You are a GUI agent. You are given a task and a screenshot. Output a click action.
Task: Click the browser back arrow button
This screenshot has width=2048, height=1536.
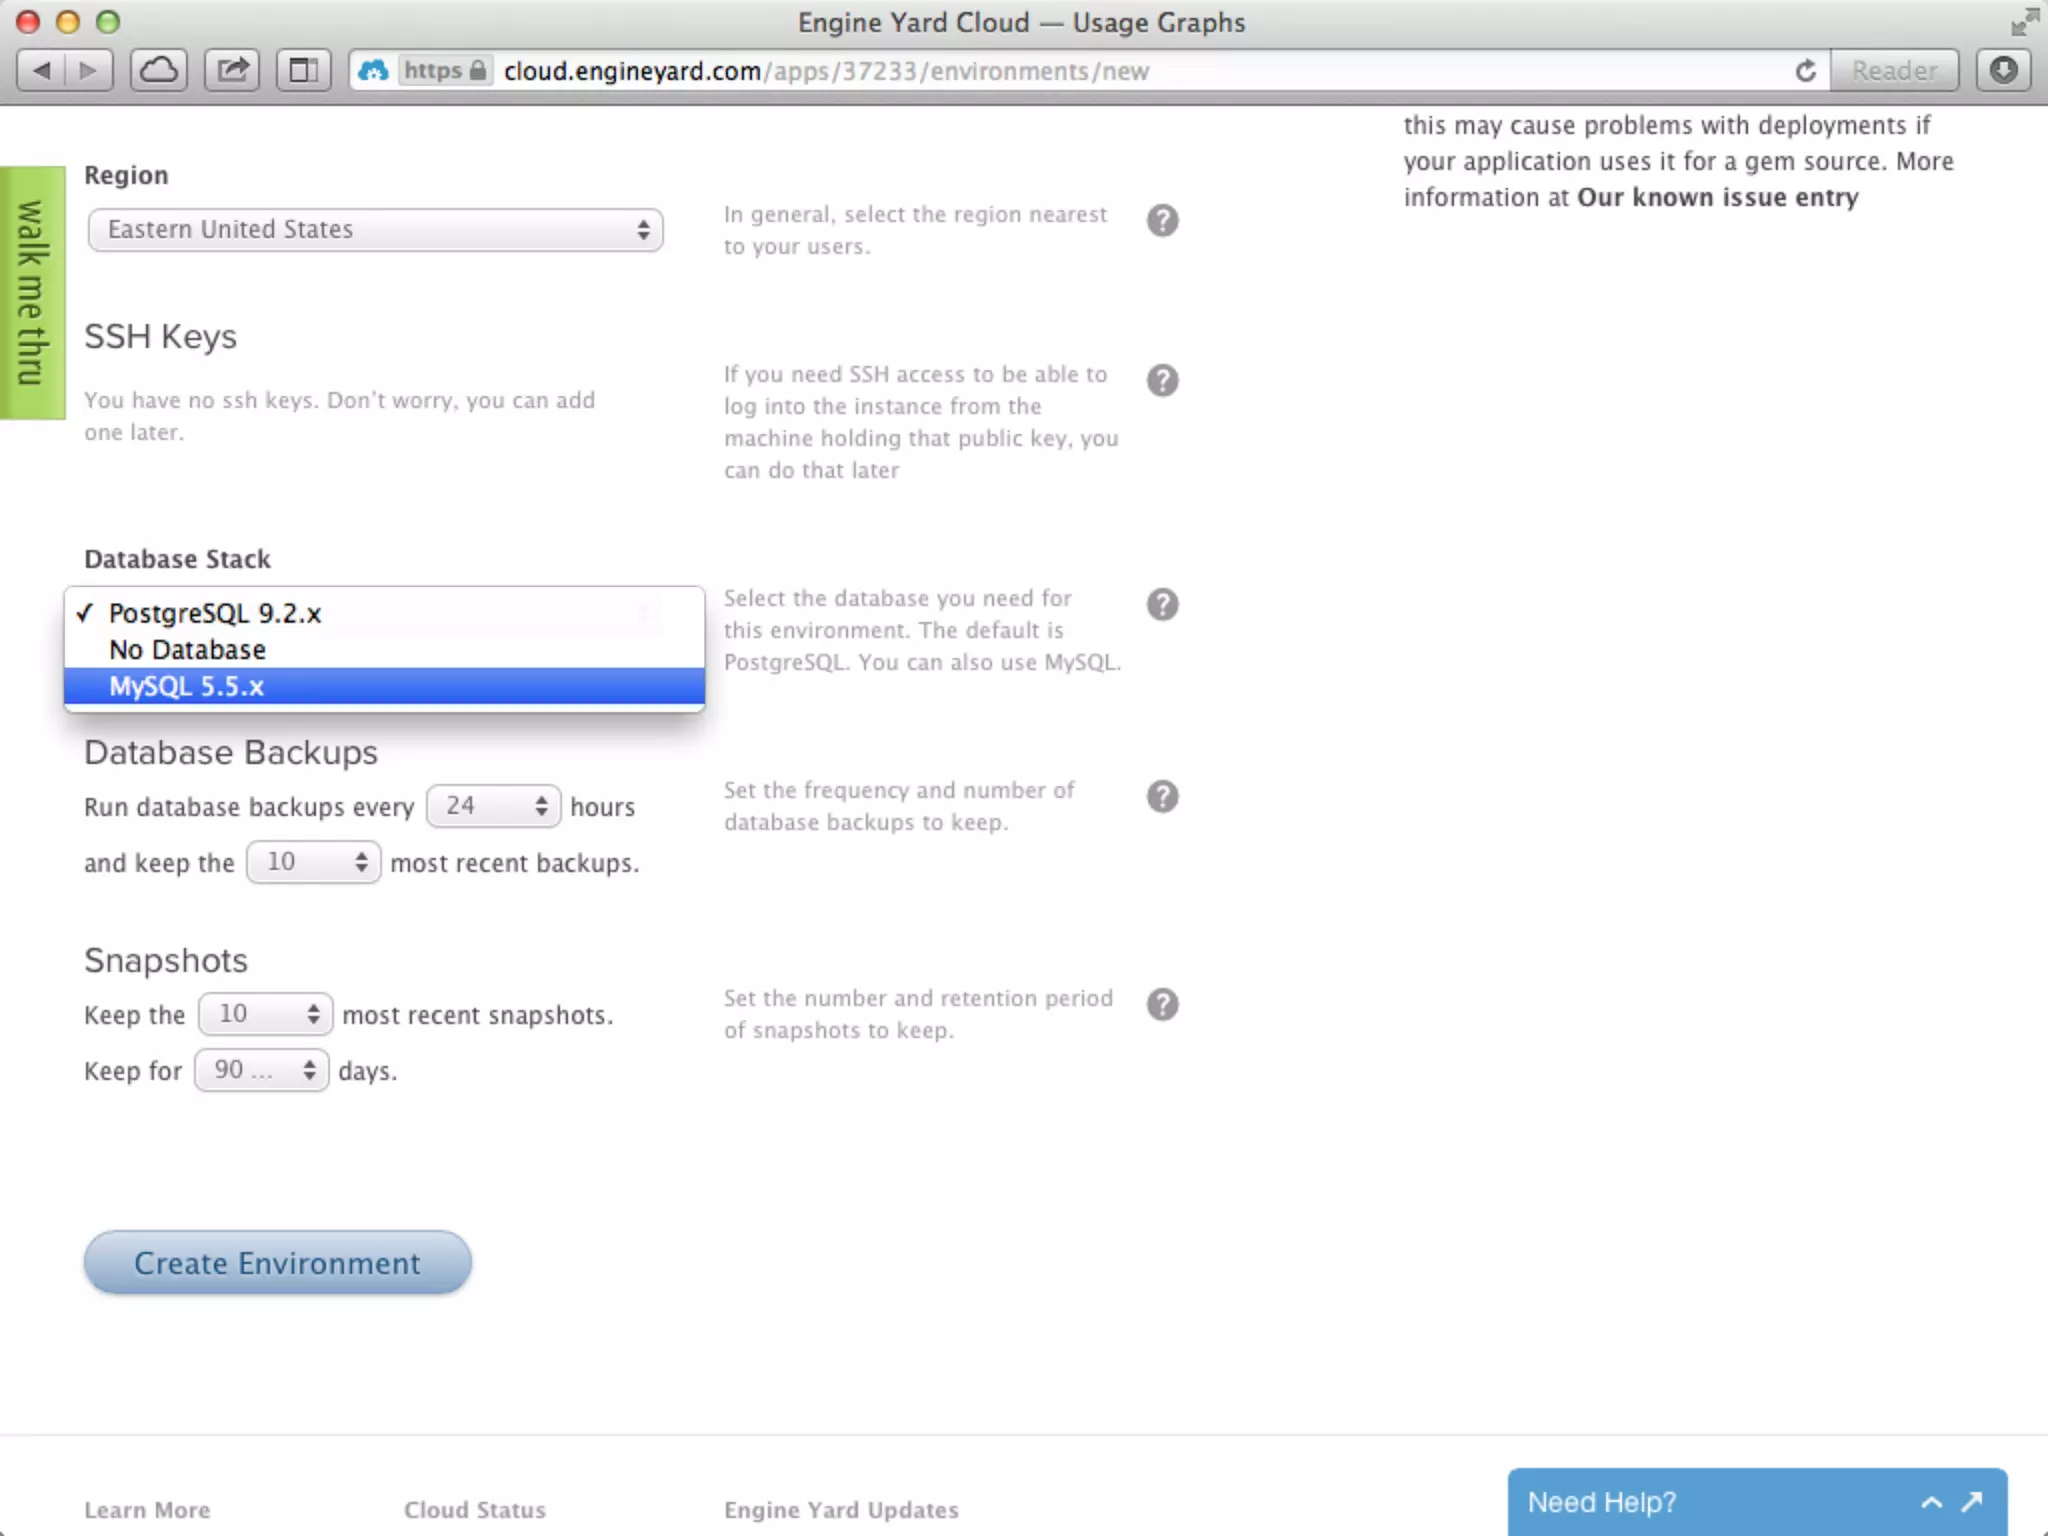pos(42,71)
